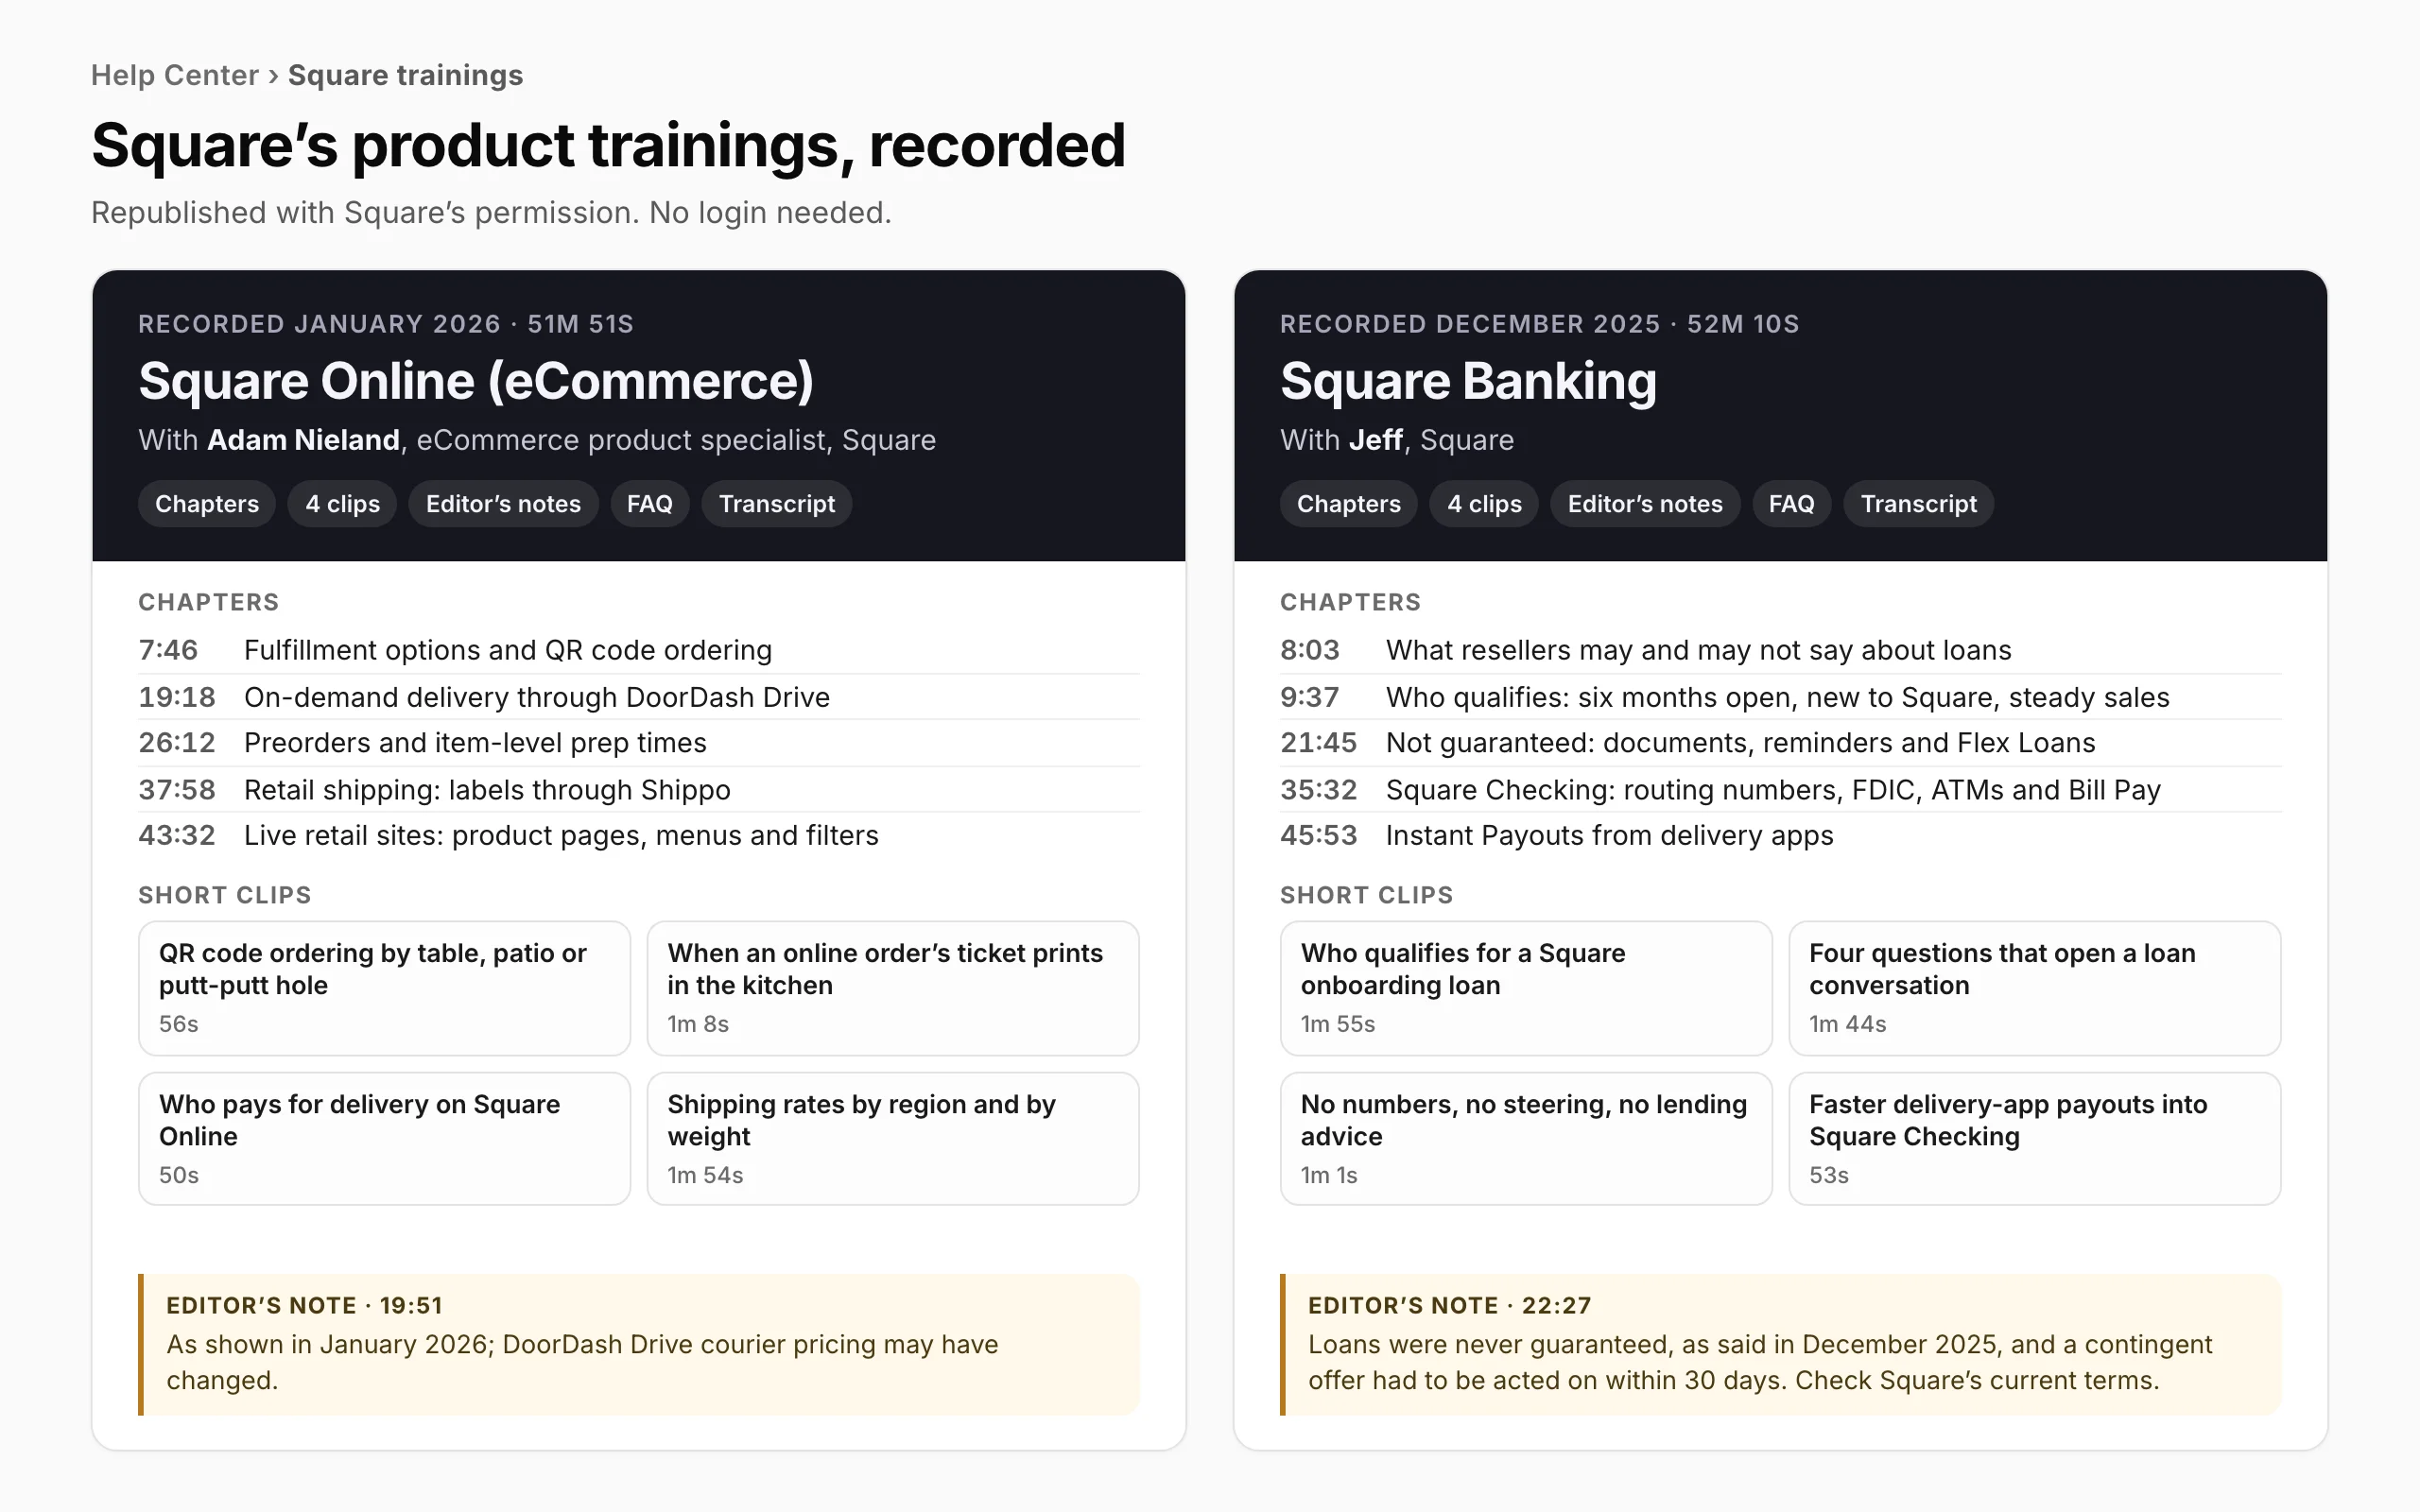Open Four questions loan conversation clip
2420x1512 pixels.
tap(2035, 988)
